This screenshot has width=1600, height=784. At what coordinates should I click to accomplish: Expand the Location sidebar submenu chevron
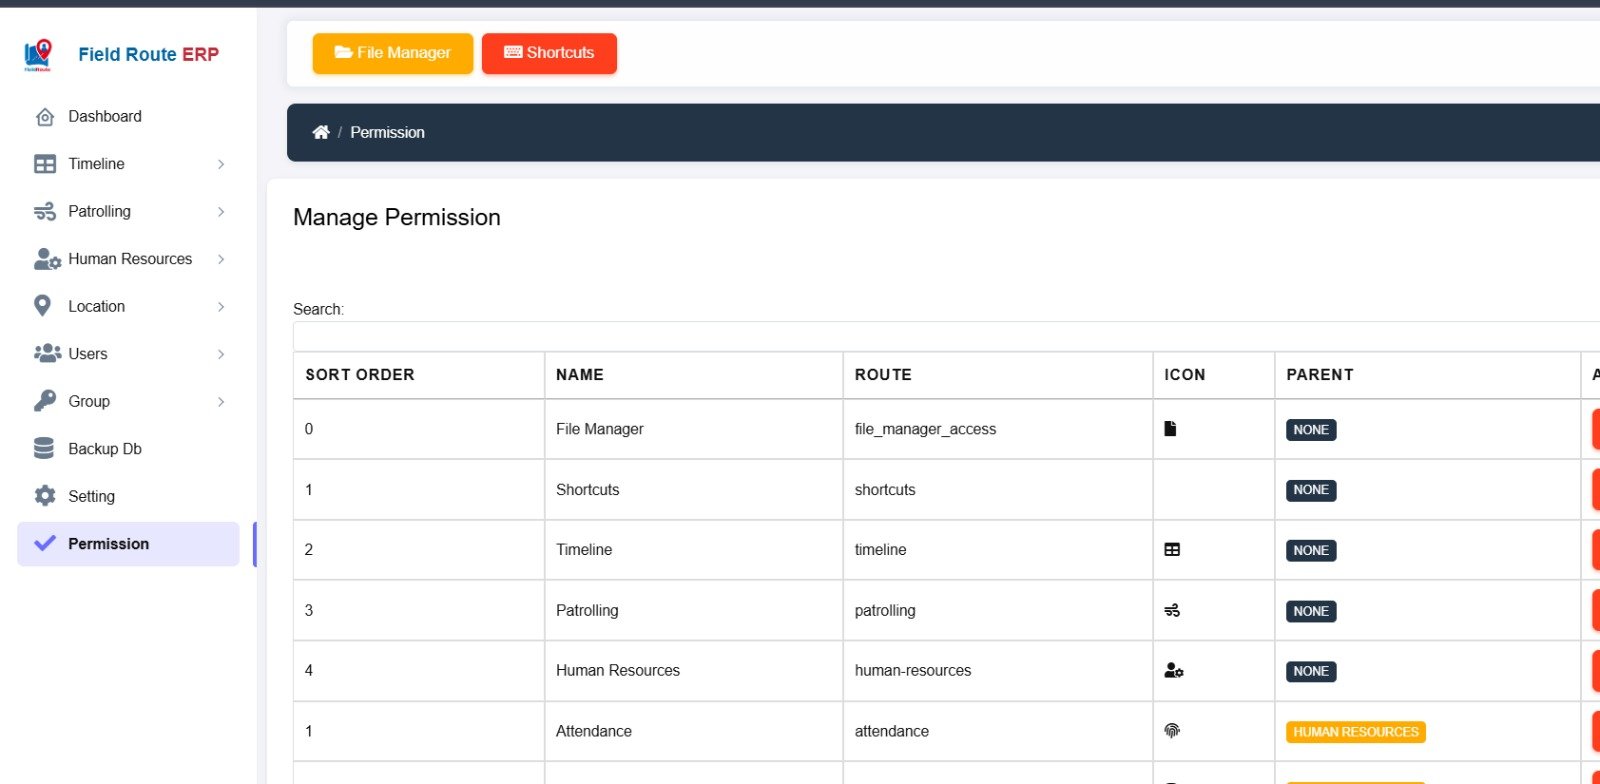click(x=221, y=307)
